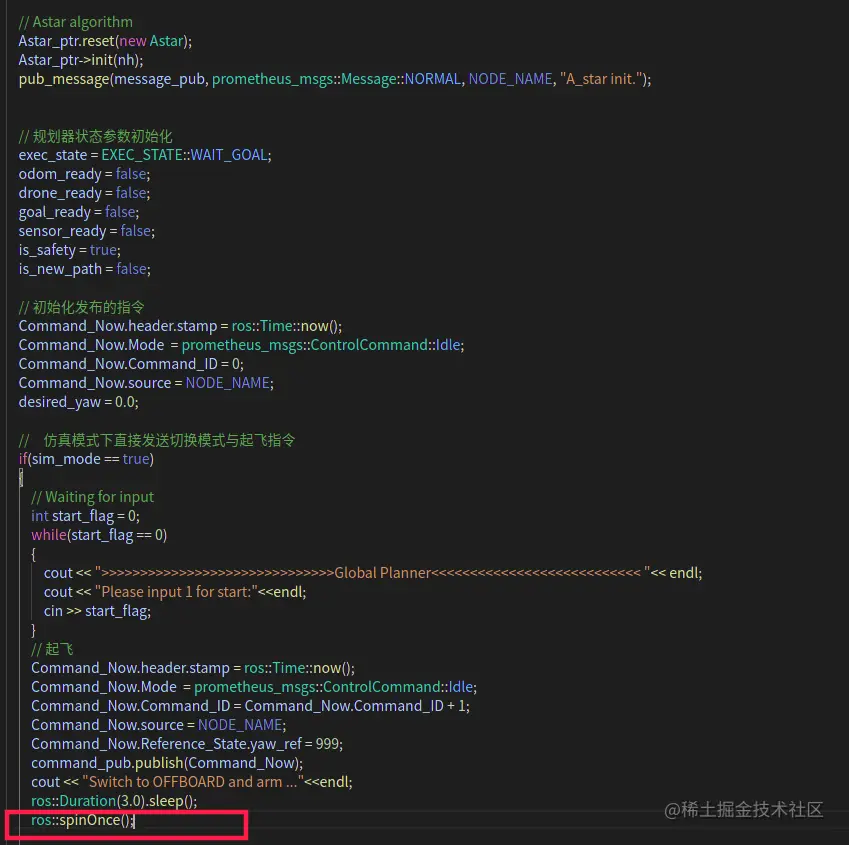The image size is (849, 845).
Task: Click the 'Switch to OFFBOARD and arm ...' line
Action: [192, 782]
